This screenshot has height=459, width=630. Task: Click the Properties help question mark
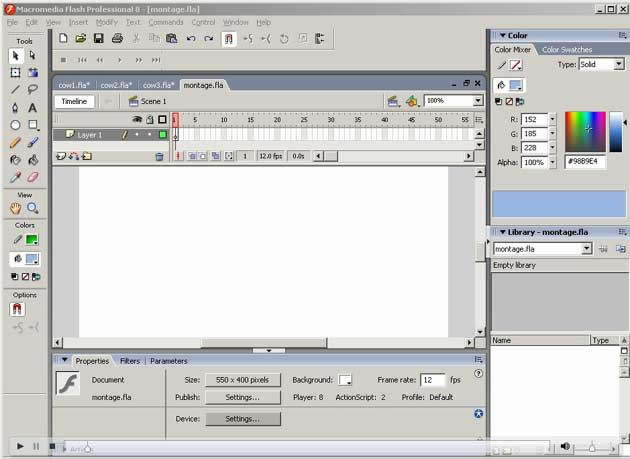[x=478, y=373]
